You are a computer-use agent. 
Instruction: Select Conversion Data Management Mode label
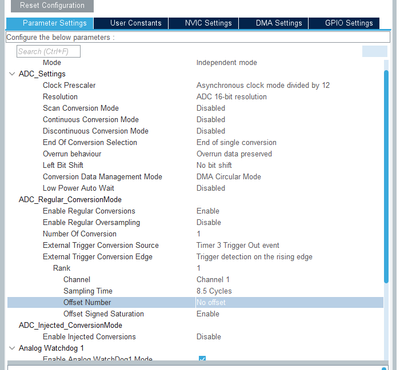pos(102,177)
